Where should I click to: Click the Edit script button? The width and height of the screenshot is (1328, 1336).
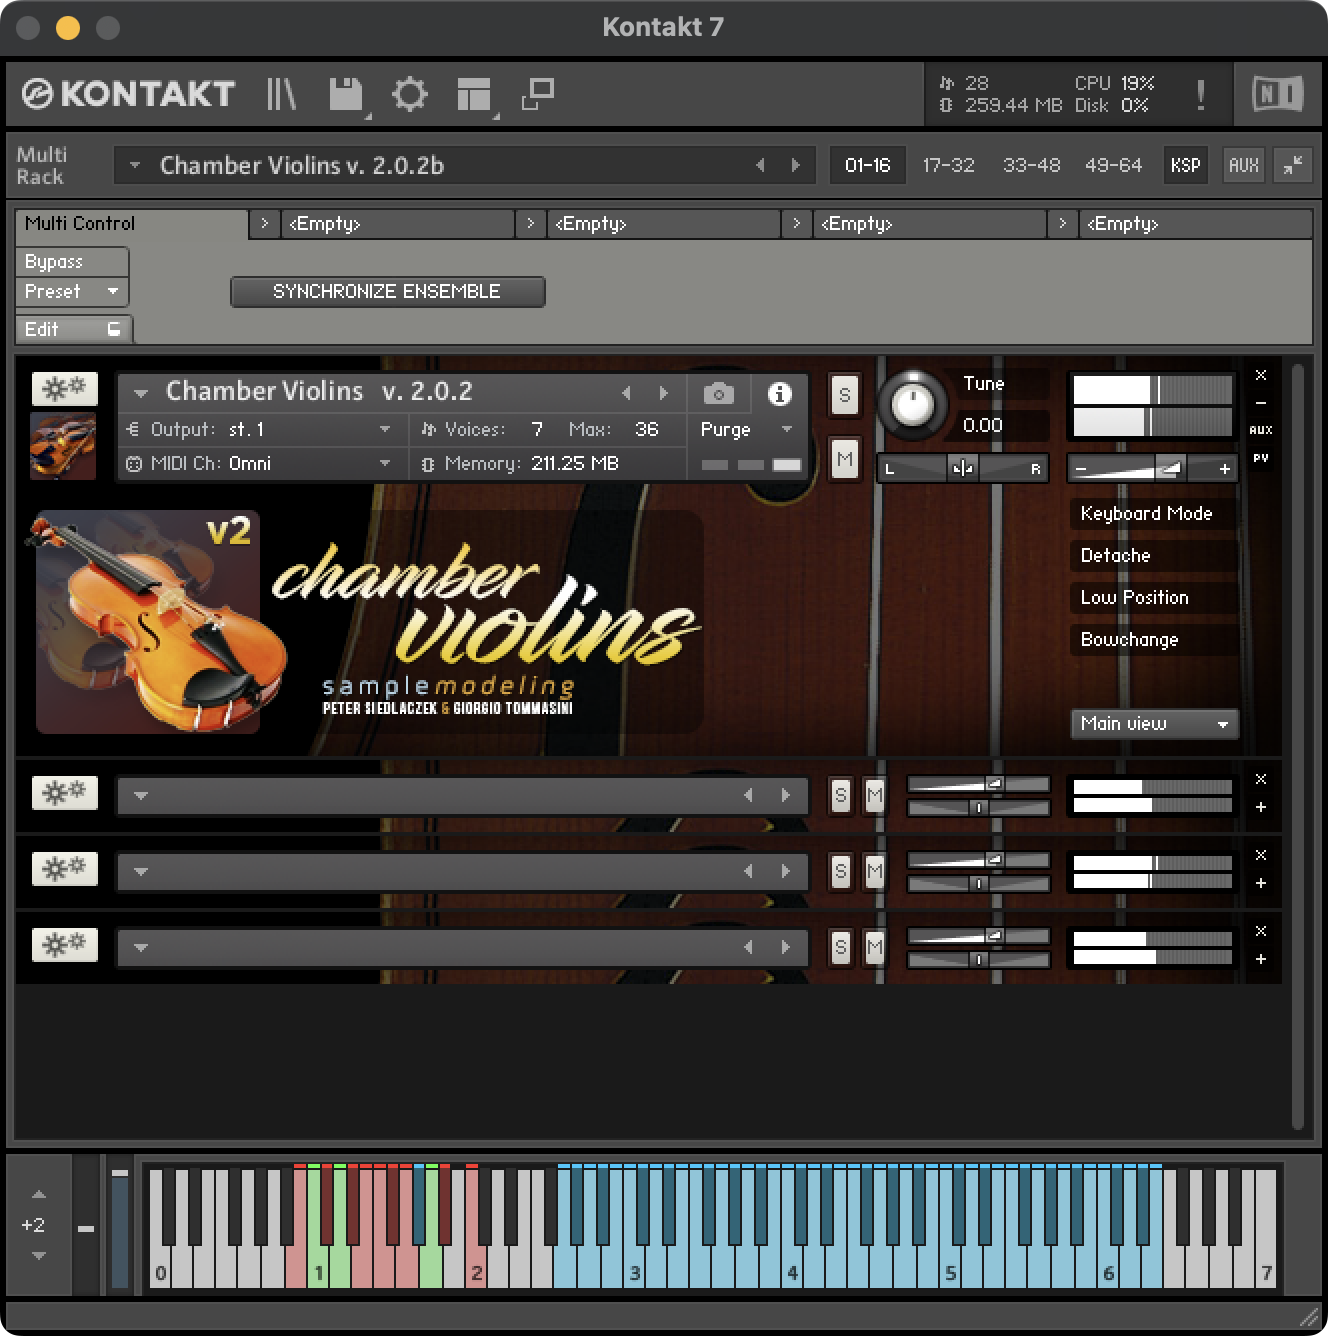pos(73,329)
